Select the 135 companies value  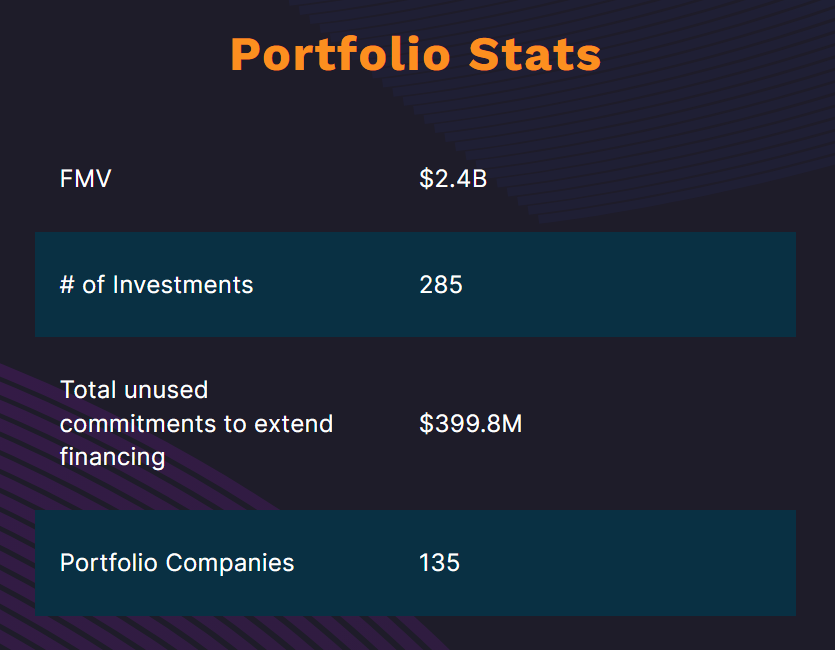440,562
